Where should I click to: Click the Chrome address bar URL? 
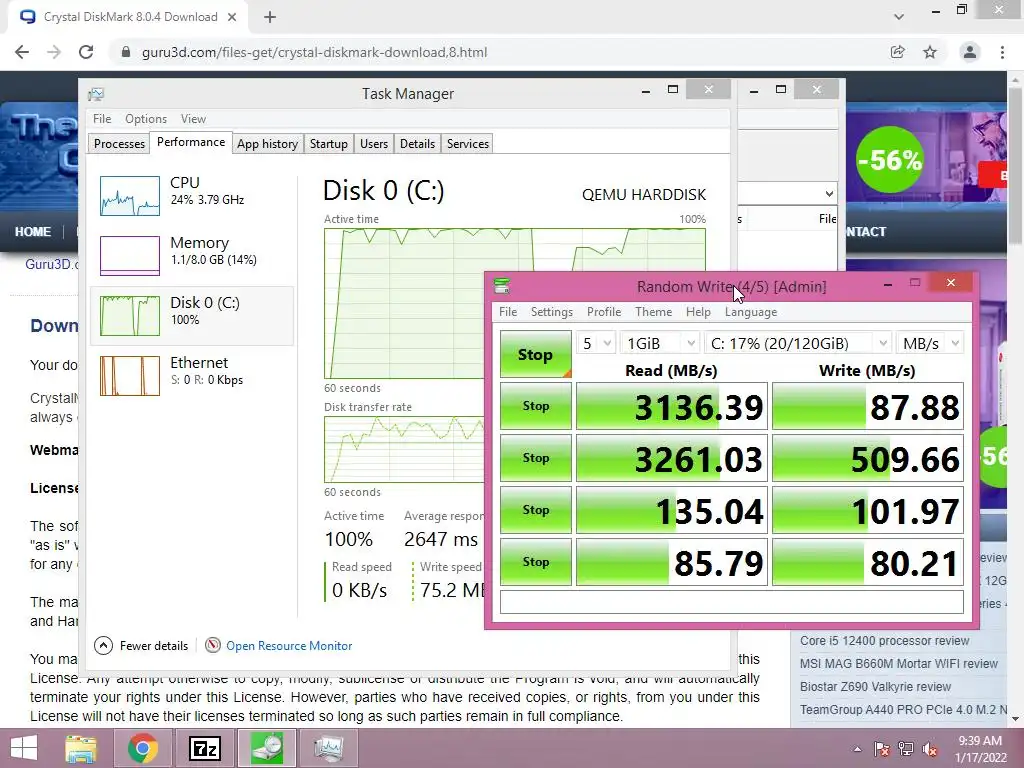pyautogui.click(x=314, y=52)
